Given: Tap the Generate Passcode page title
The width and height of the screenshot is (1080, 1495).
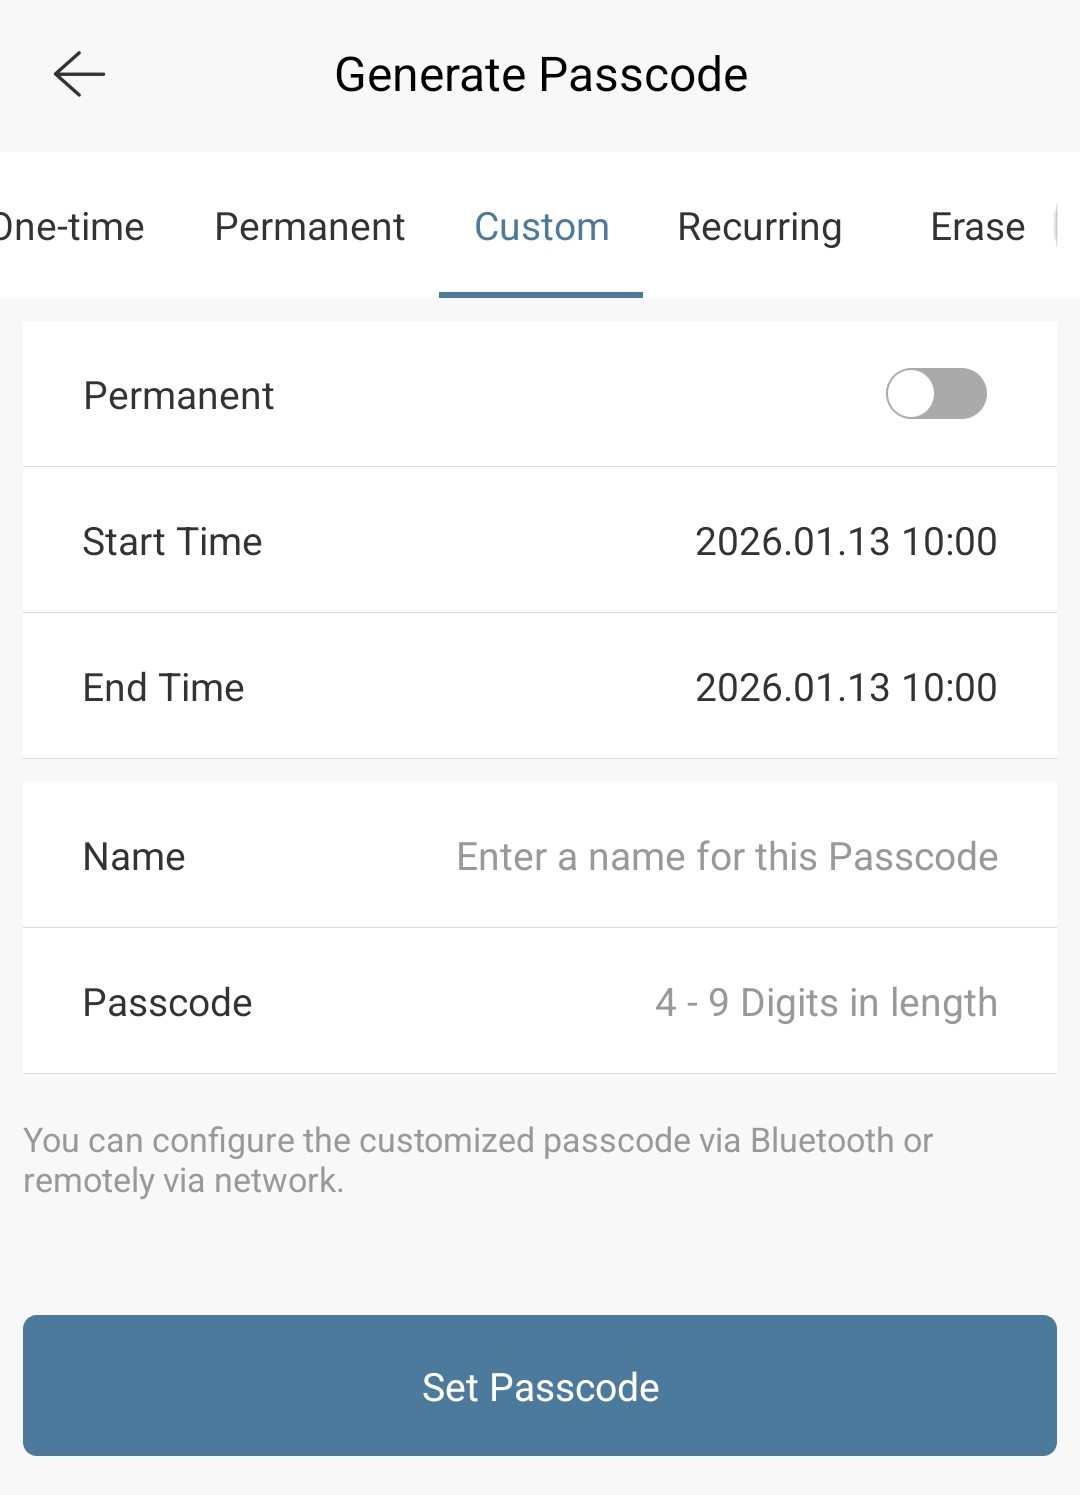Looking at the screenshot, I should (541, 74).
